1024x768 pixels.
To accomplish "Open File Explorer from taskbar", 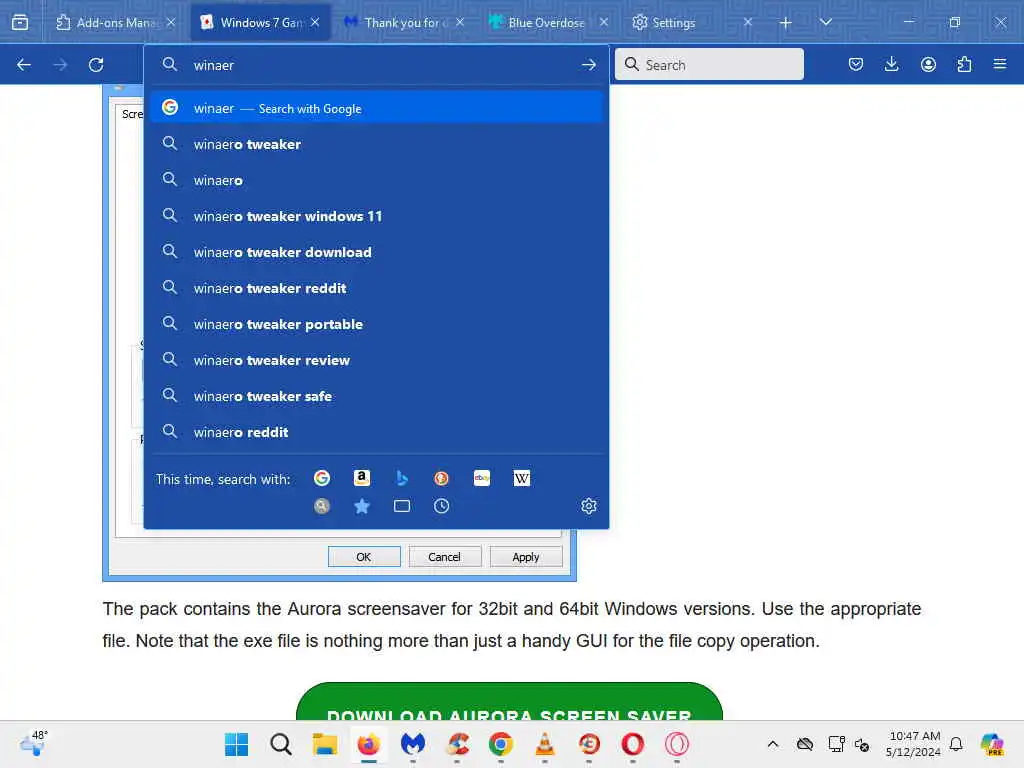I will [325, 744].
